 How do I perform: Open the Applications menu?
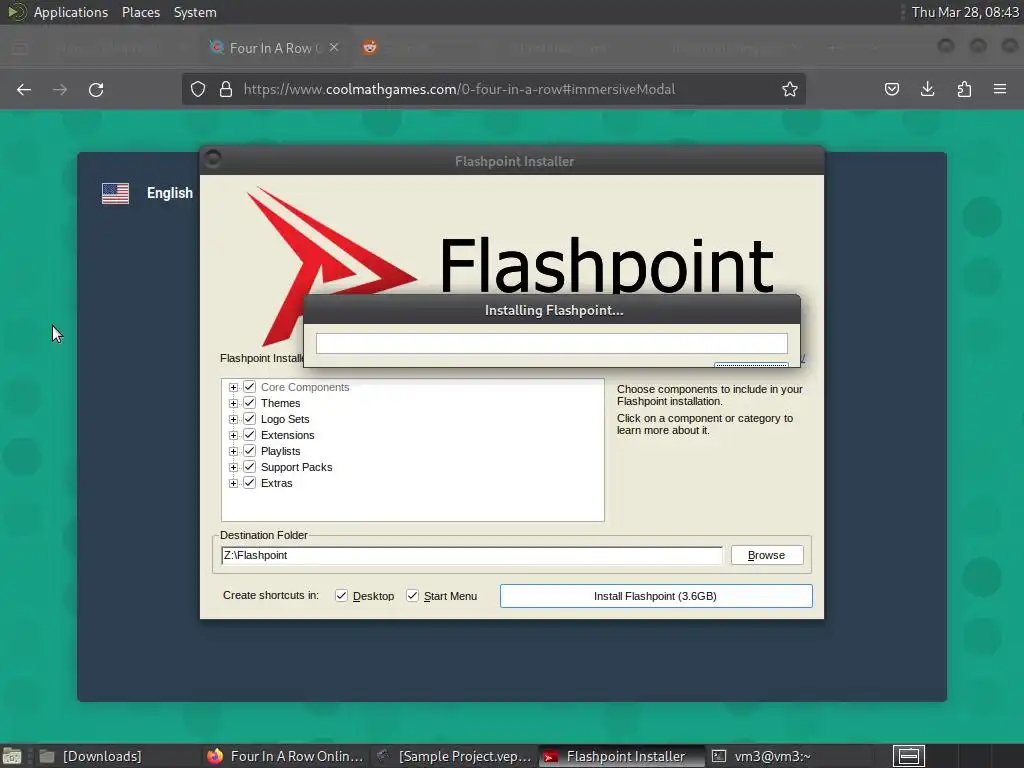pyautogui.click(x=71, y=12)
